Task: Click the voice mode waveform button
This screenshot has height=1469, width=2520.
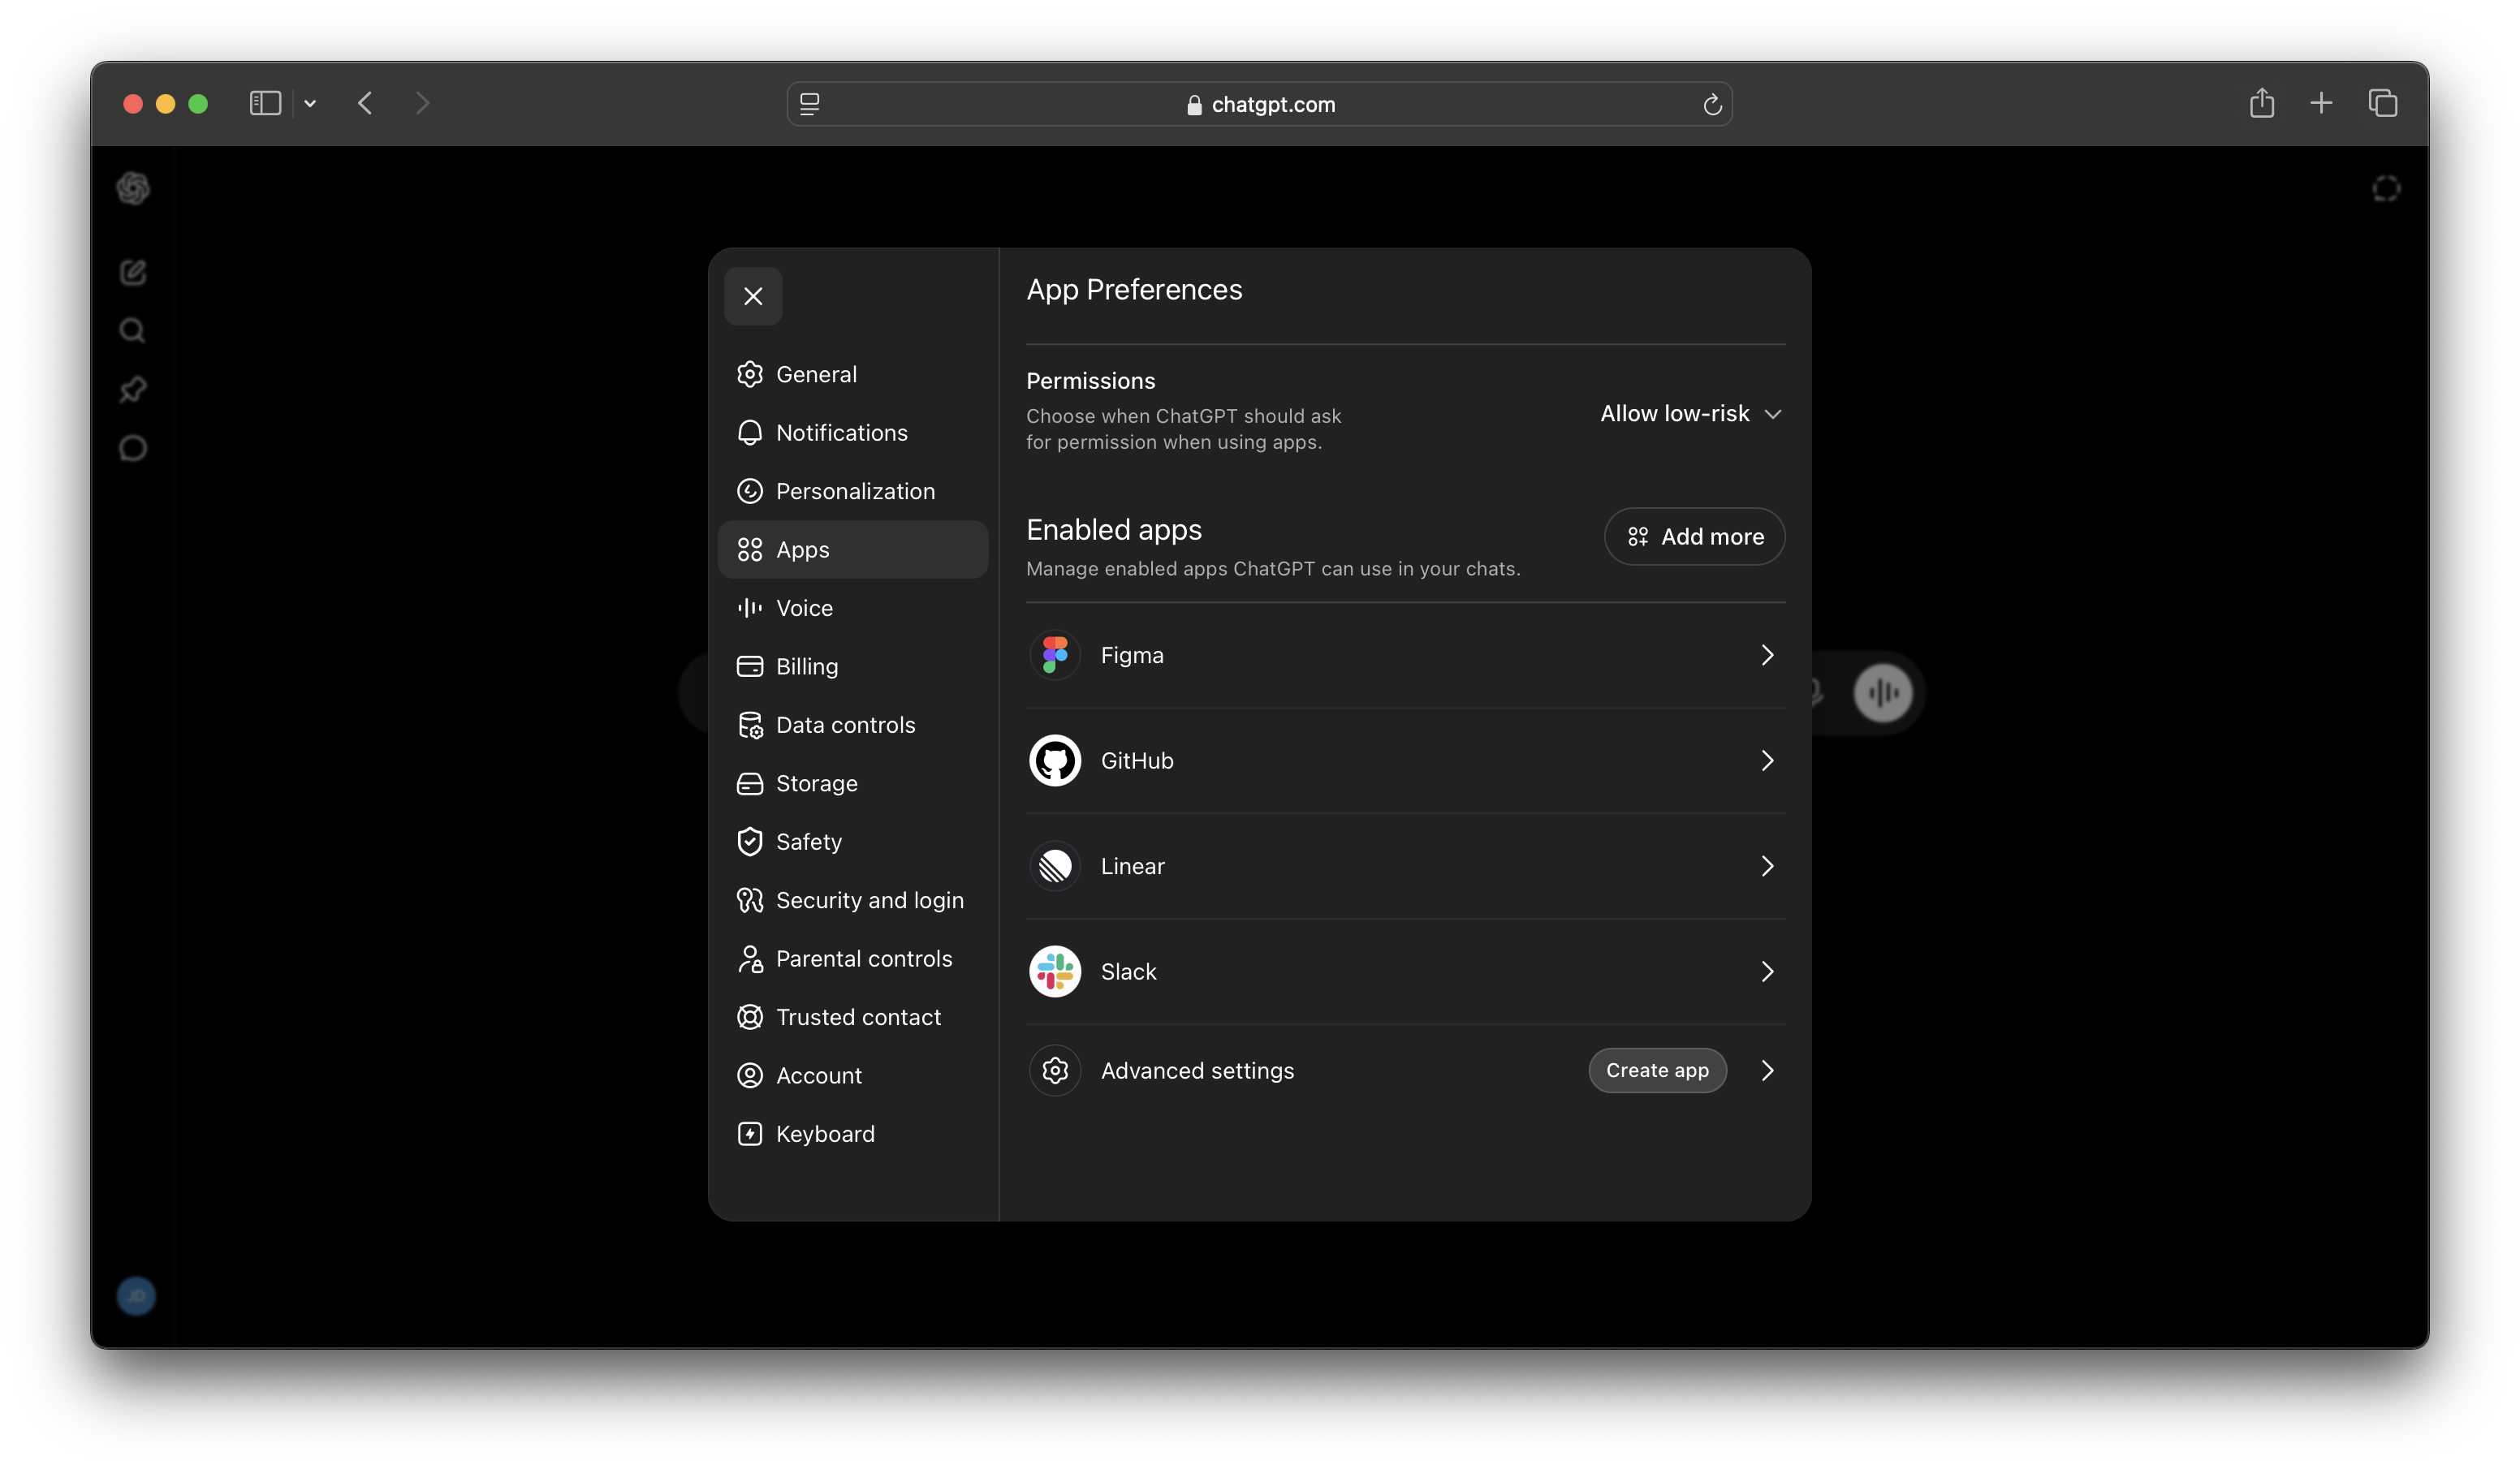Action: point(1883,692)
